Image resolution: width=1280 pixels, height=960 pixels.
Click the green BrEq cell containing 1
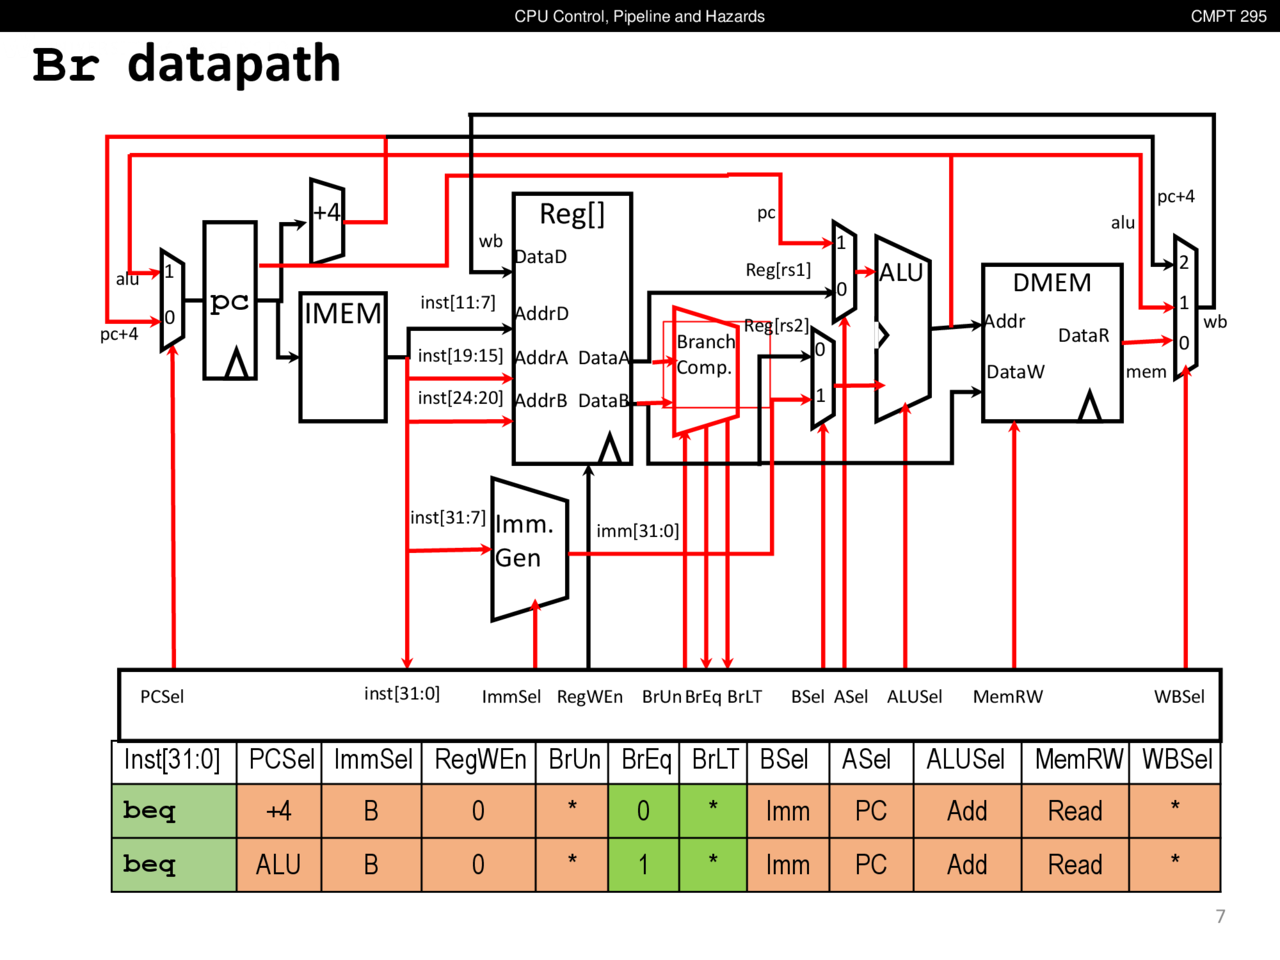coord(643,865)
